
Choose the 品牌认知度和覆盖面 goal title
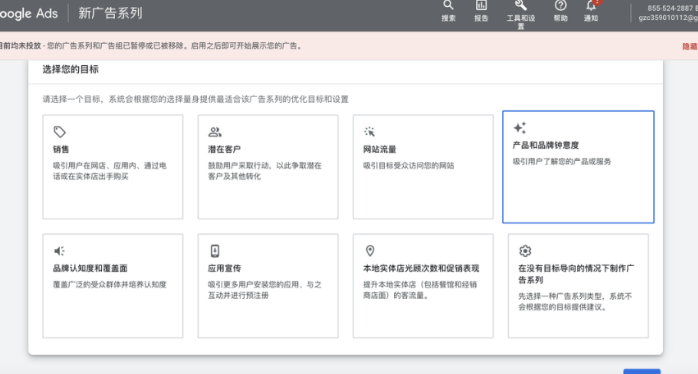(x=90, y=268)
